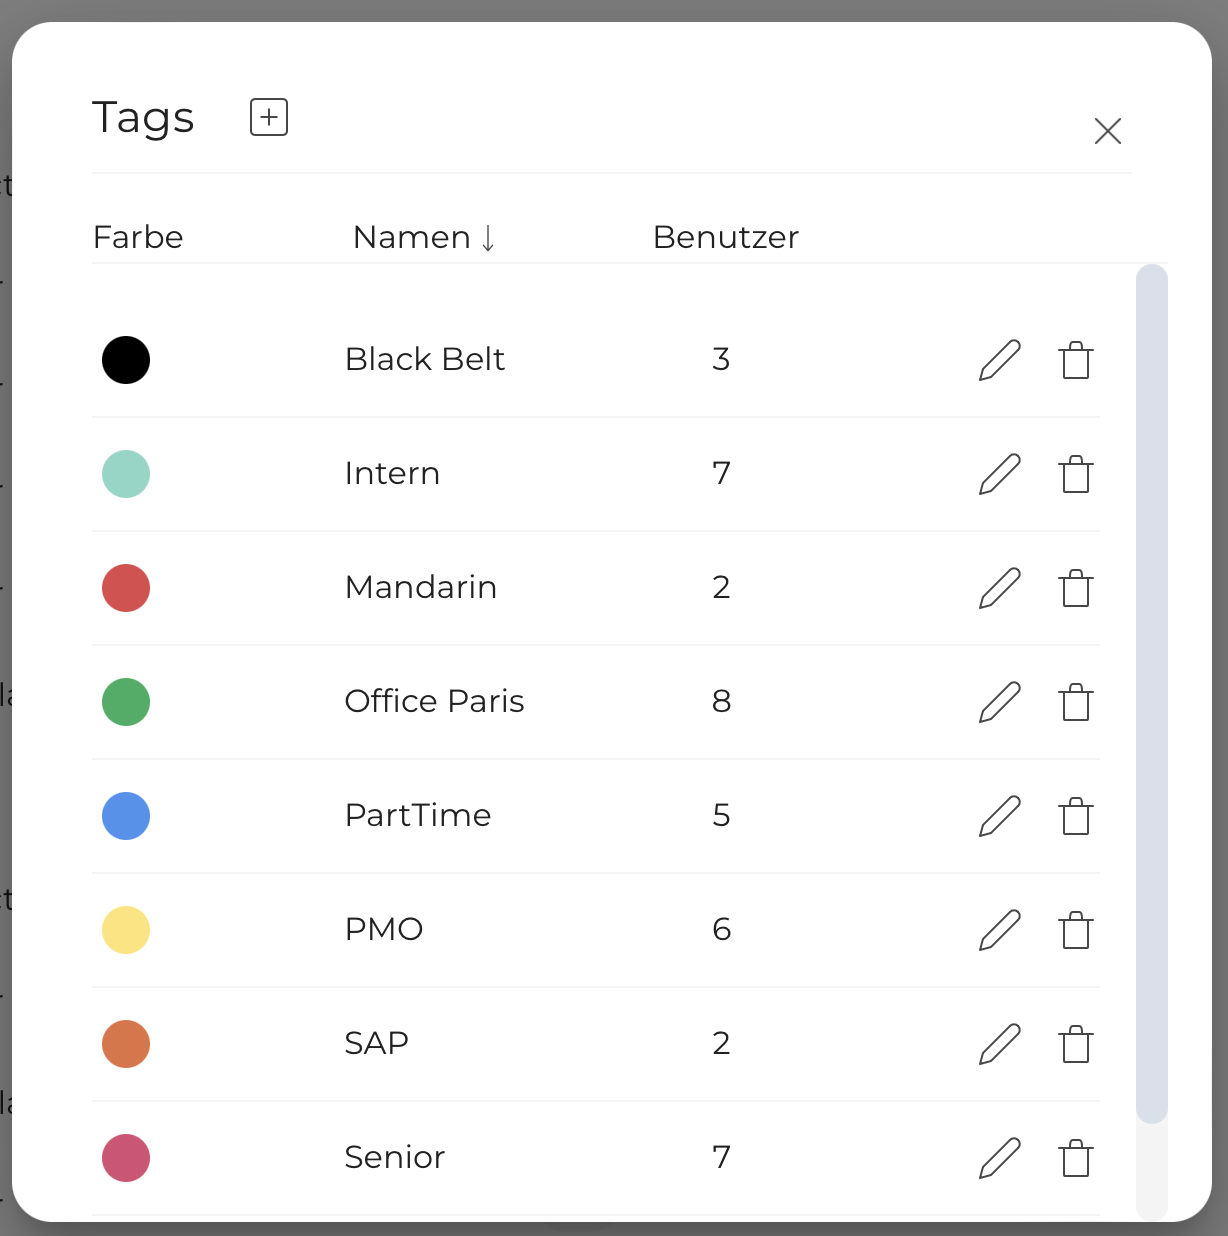Image resolution: width=1228 pixels, height=1236 pixels.
Task: Select the Benutzer column header
Action: 726,237
